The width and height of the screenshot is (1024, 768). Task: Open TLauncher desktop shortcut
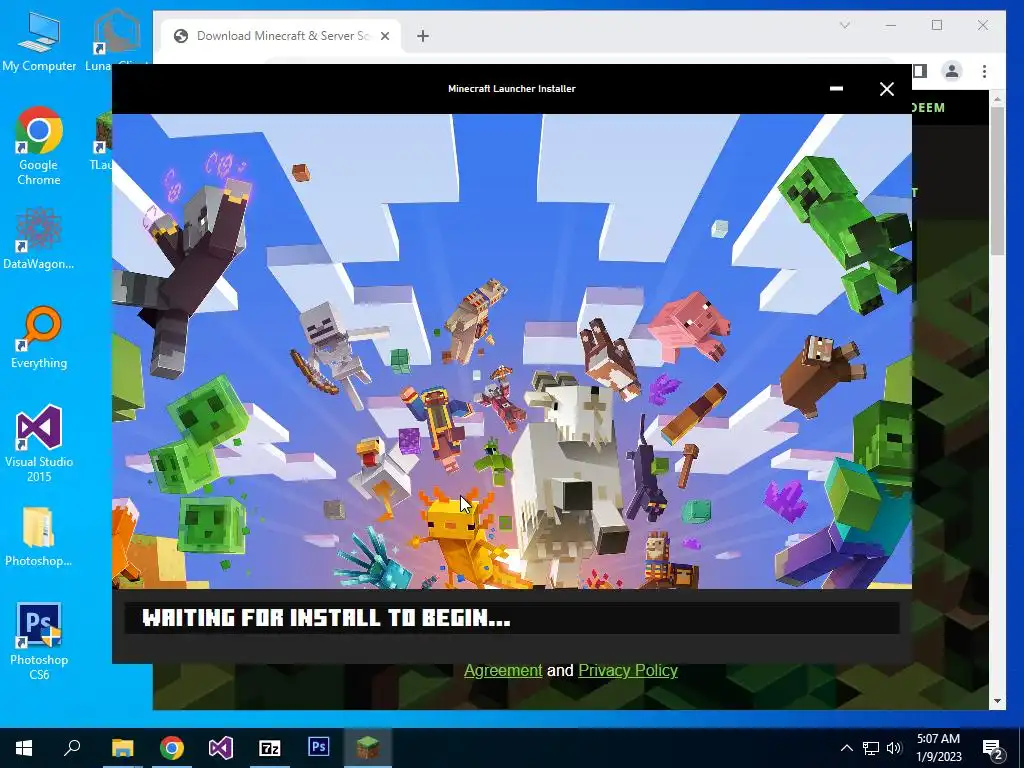coord(101,141)
